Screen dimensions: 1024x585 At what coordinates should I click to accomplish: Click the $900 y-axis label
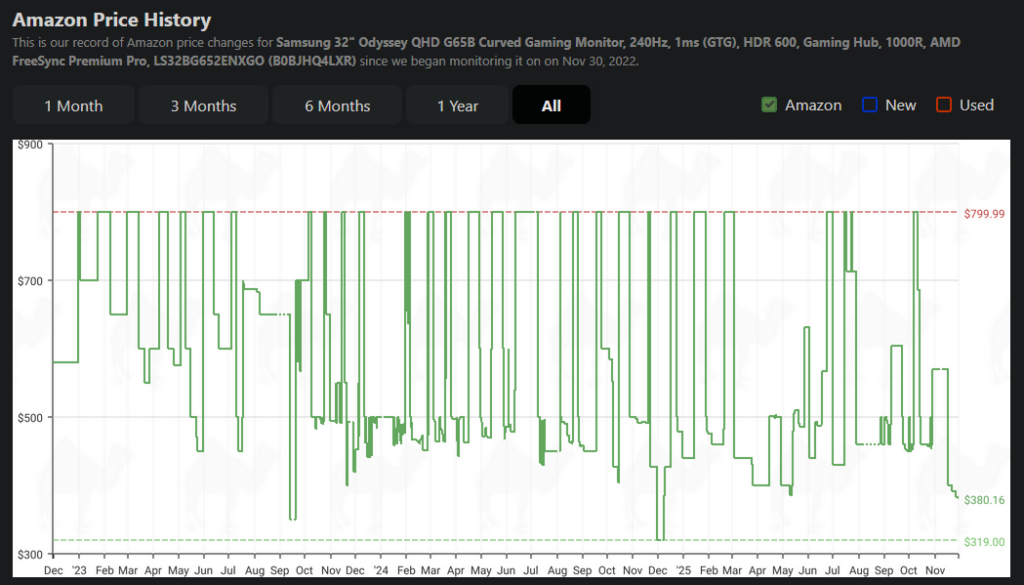(x=32, y=145)
